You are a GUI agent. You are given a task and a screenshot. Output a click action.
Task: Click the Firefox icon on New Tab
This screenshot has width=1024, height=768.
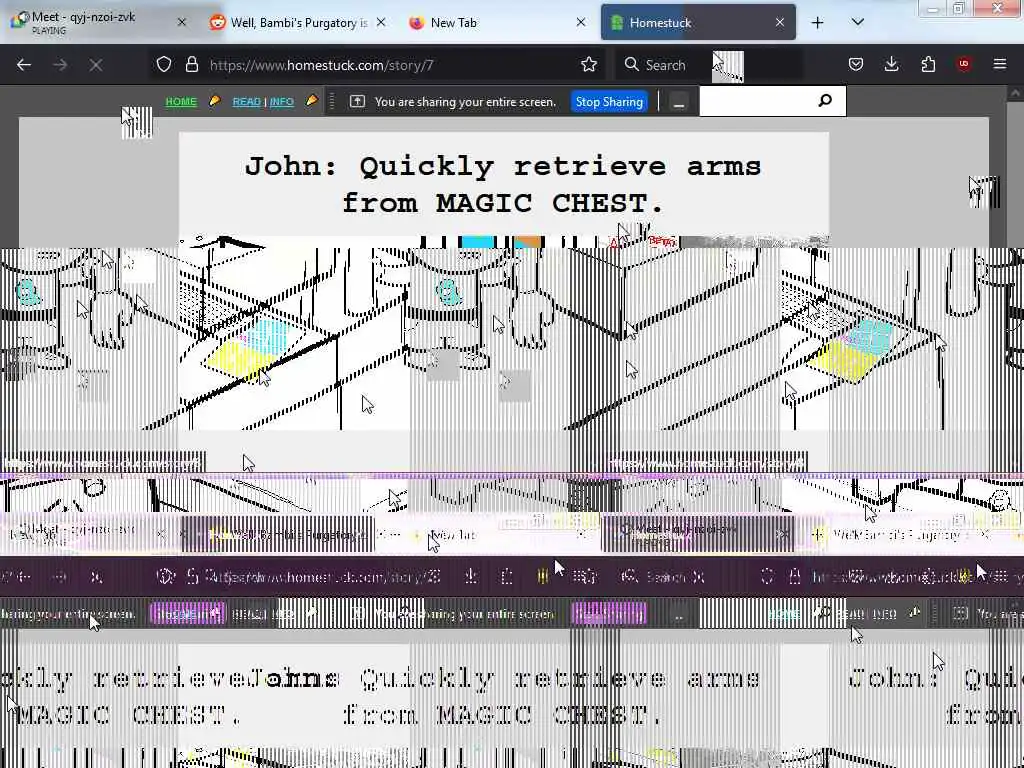pyautogui.click(x=417, y=23)
